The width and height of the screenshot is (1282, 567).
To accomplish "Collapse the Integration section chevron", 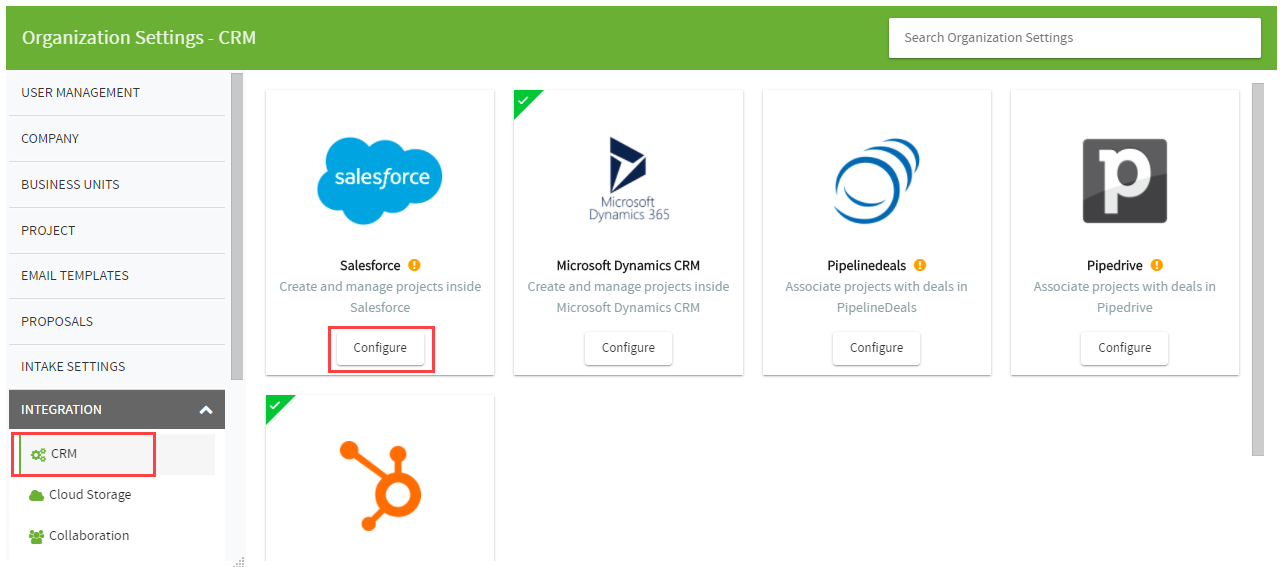I will pyautogui.click(x=206, y=410).
